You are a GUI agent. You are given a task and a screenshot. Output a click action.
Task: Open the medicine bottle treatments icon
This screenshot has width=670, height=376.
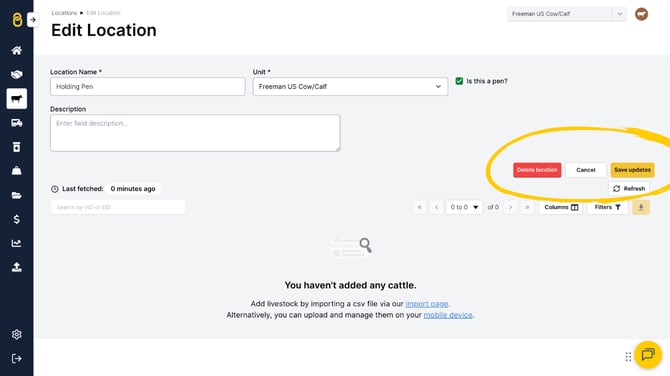click(x=17, y=147)
